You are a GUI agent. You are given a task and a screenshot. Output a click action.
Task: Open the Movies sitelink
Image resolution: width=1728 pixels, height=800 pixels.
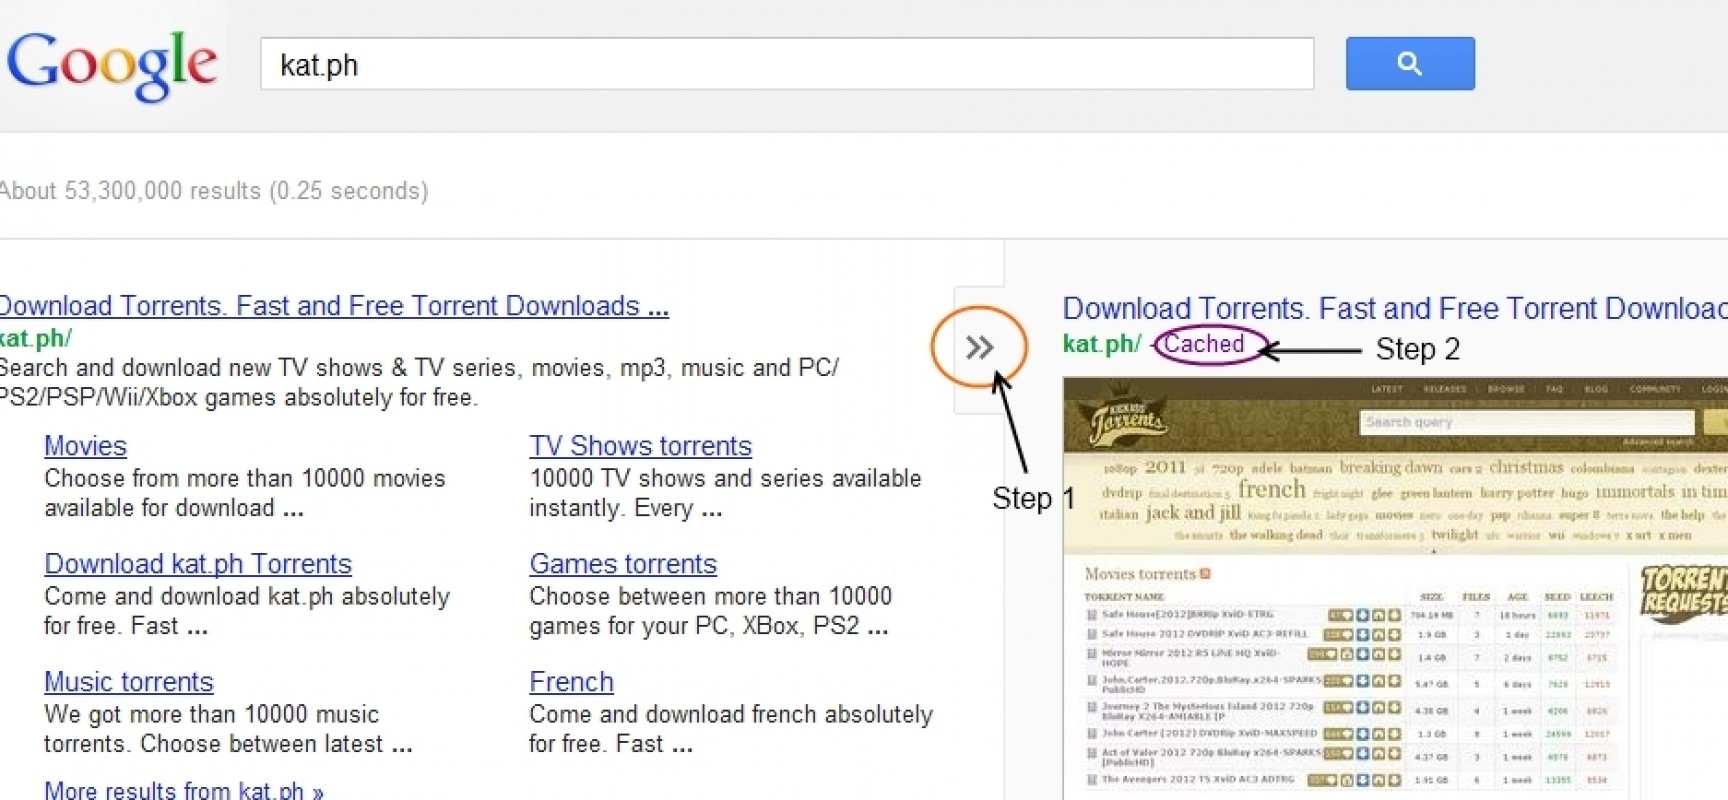[85, 446]
